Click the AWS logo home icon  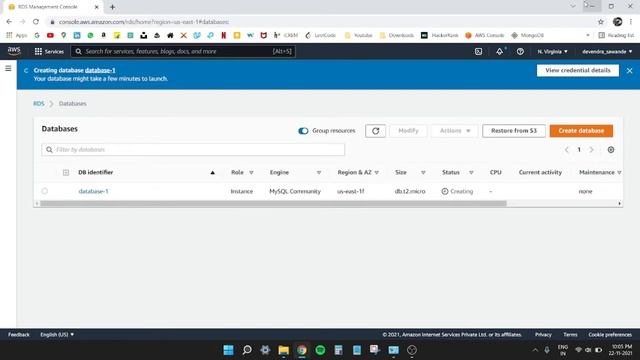pos(14,51)
